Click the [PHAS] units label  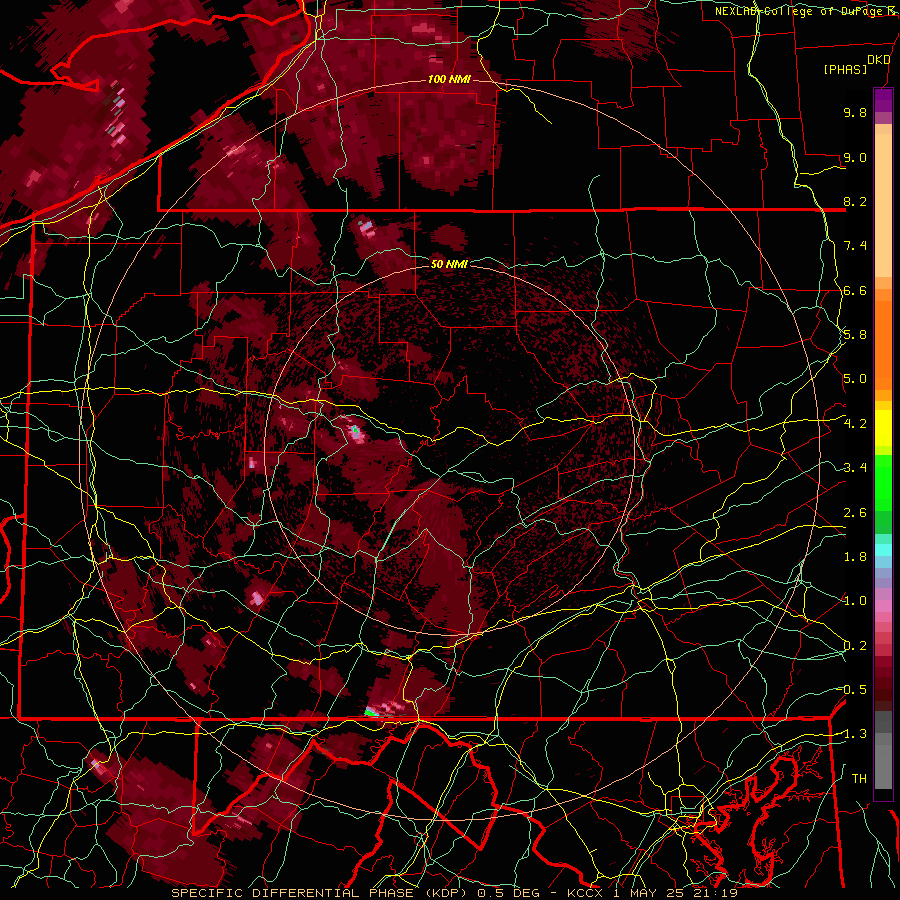point(845,69)
